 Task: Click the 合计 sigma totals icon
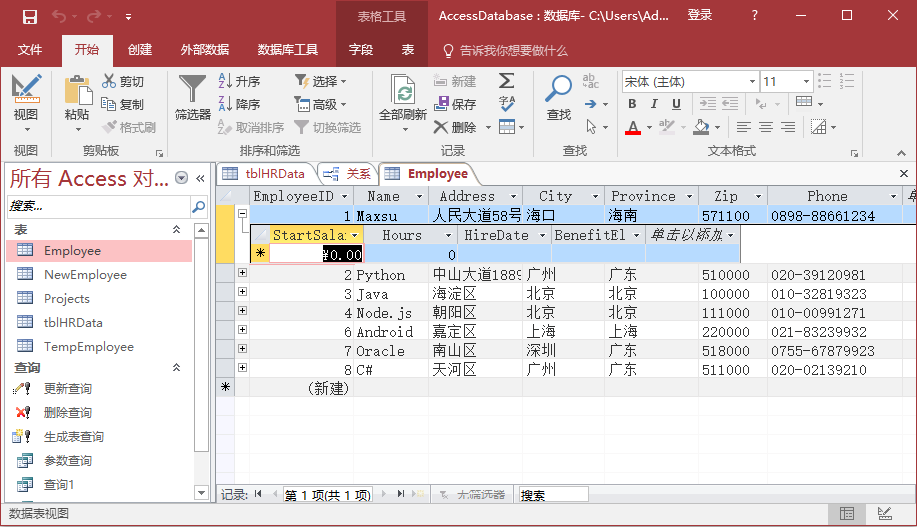pos(507,81)
